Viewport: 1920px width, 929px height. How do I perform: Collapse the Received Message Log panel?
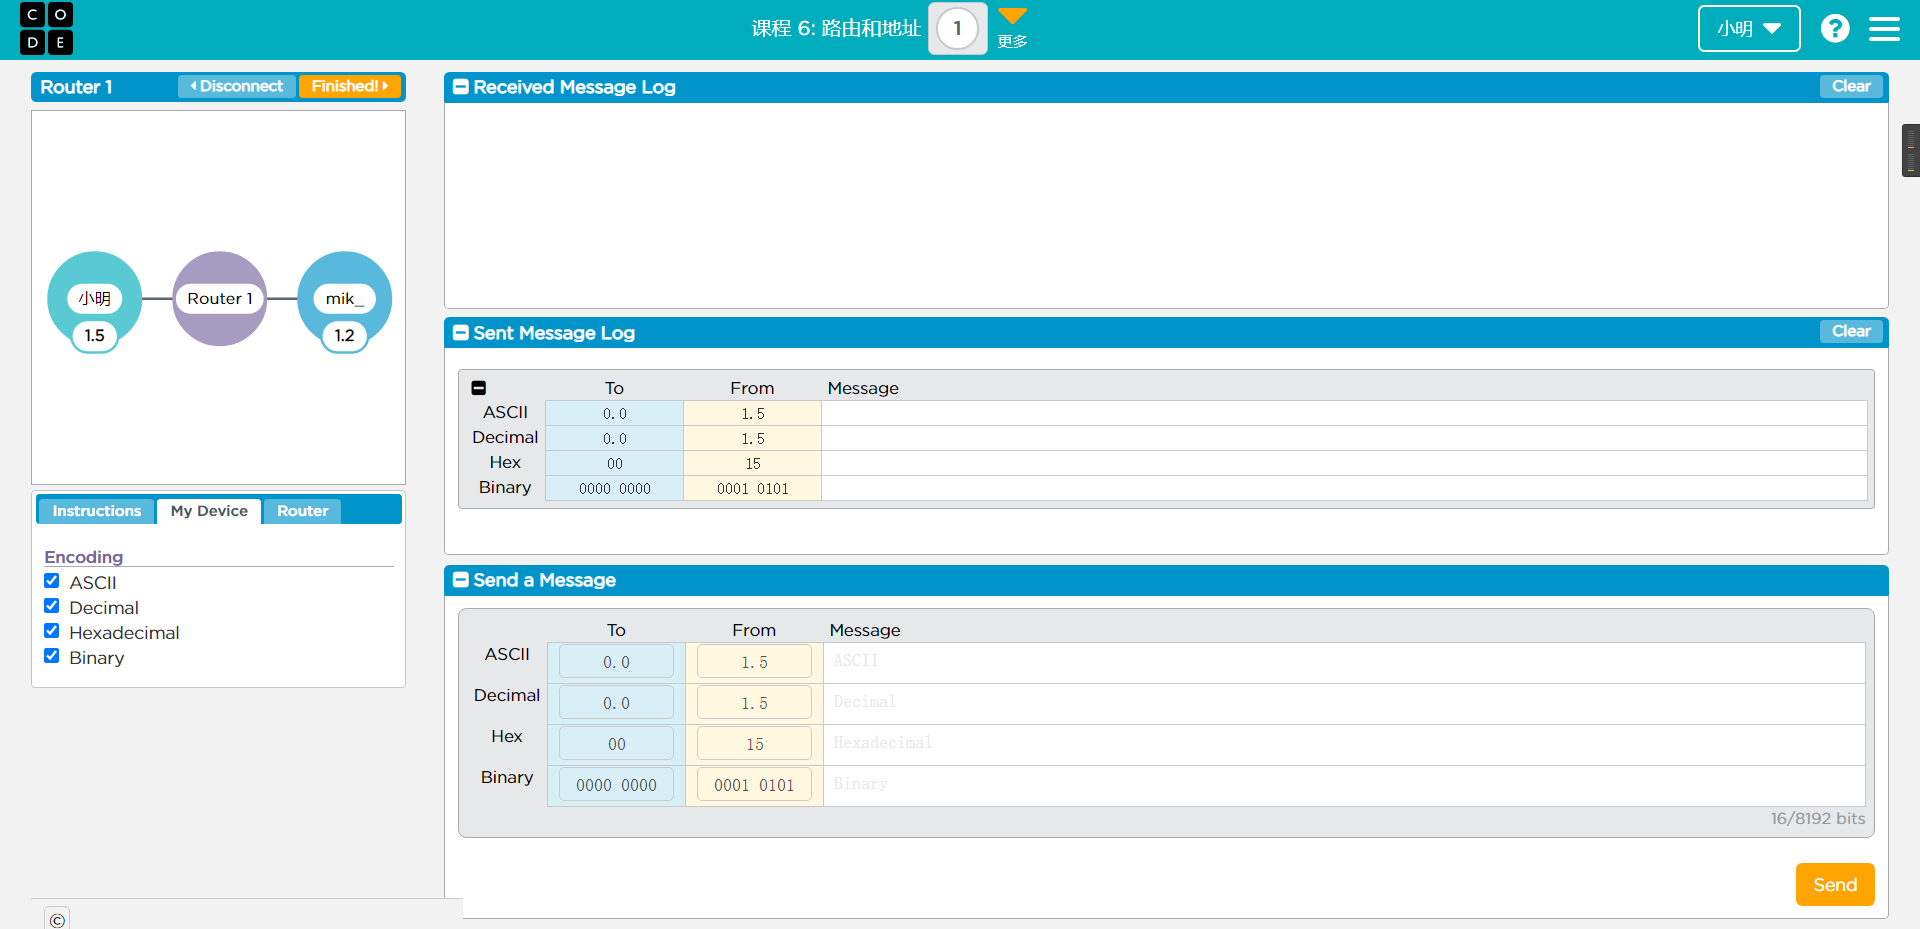461,87
